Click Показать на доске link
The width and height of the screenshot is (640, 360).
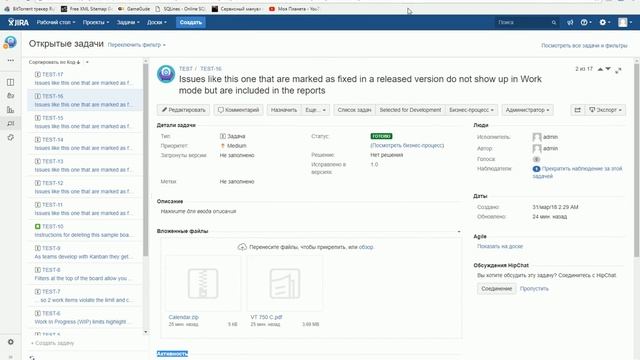point(500,247)
